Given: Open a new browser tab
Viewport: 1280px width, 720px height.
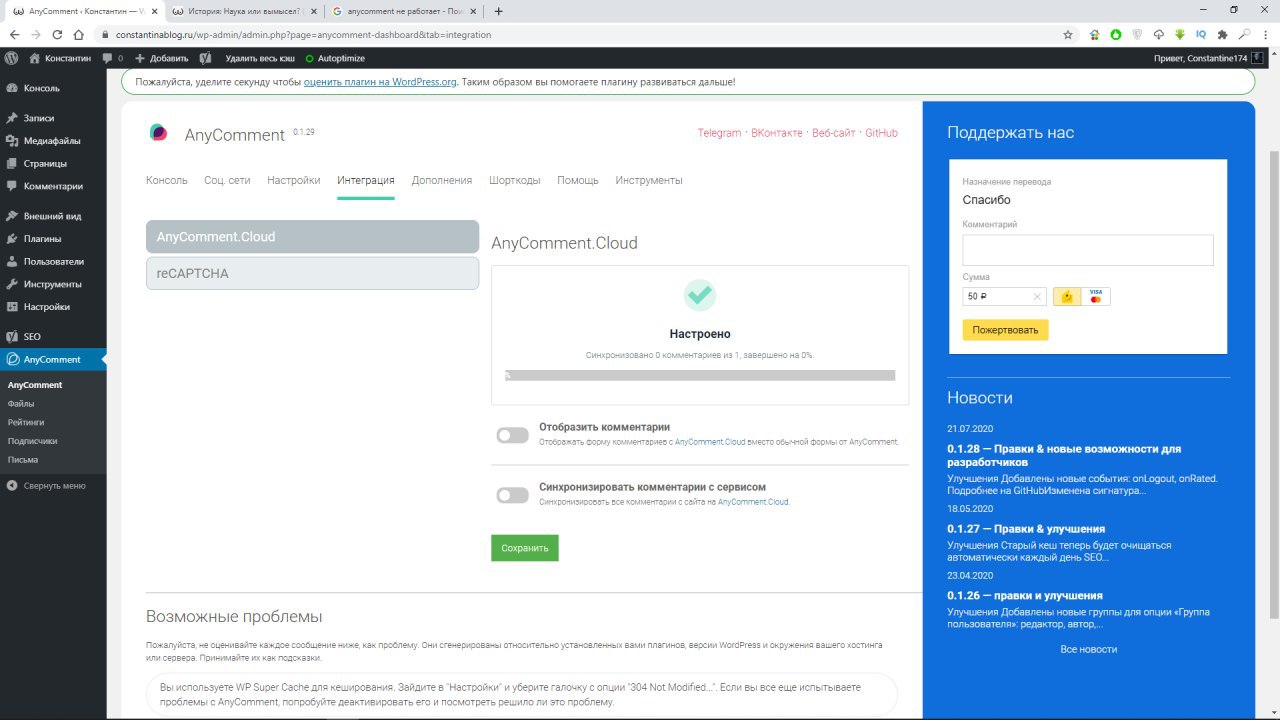Looking at the screenshot, I should point(499,11).
